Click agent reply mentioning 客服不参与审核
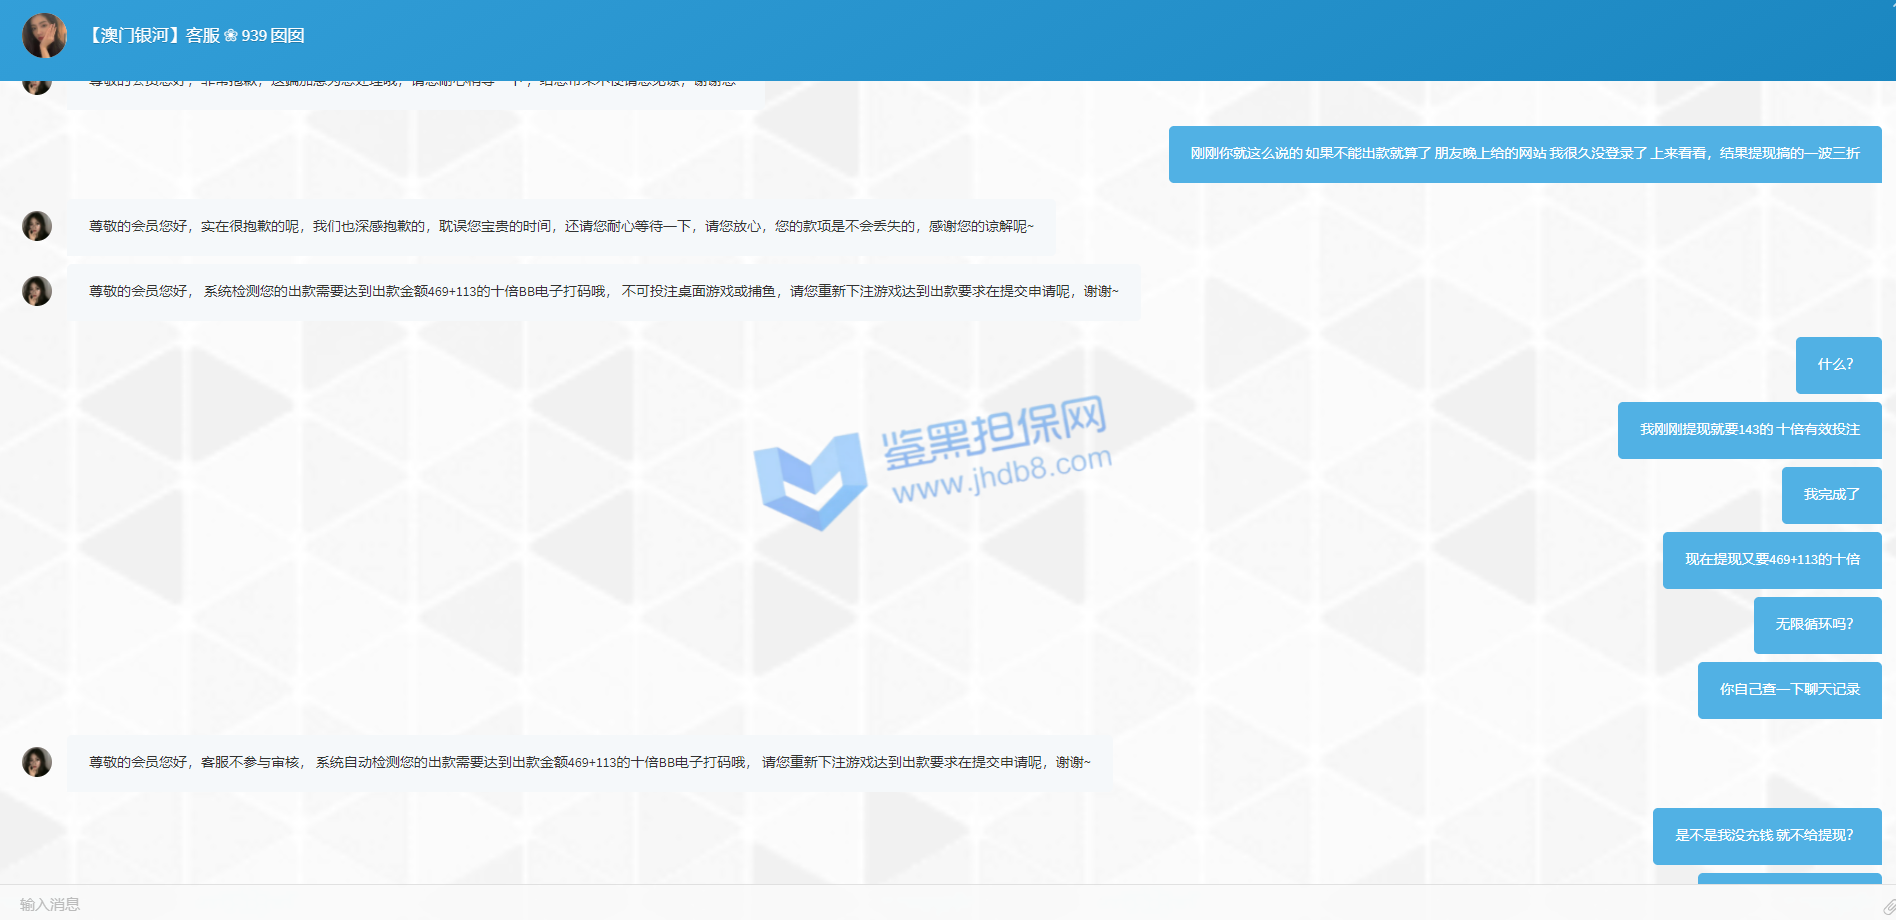This screenshot has width=1896, height=920. [x=589, y=763]
